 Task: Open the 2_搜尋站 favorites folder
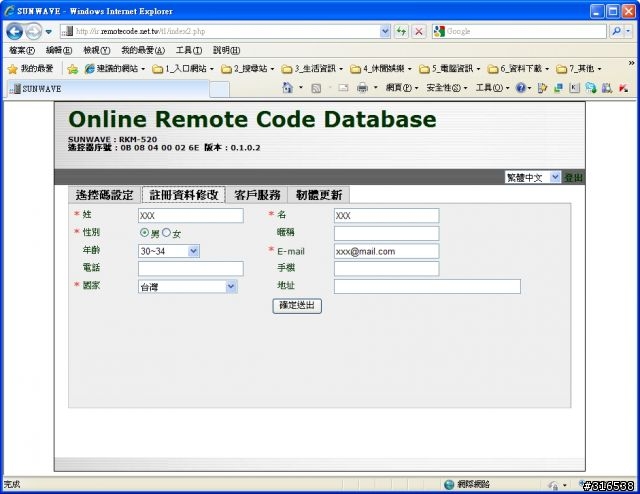pos(248,69)
